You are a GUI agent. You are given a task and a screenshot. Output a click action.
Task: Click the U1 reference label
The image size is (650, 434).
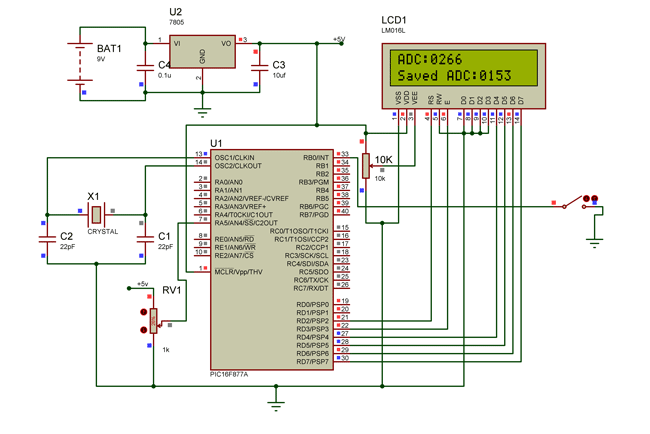[216, 143]
